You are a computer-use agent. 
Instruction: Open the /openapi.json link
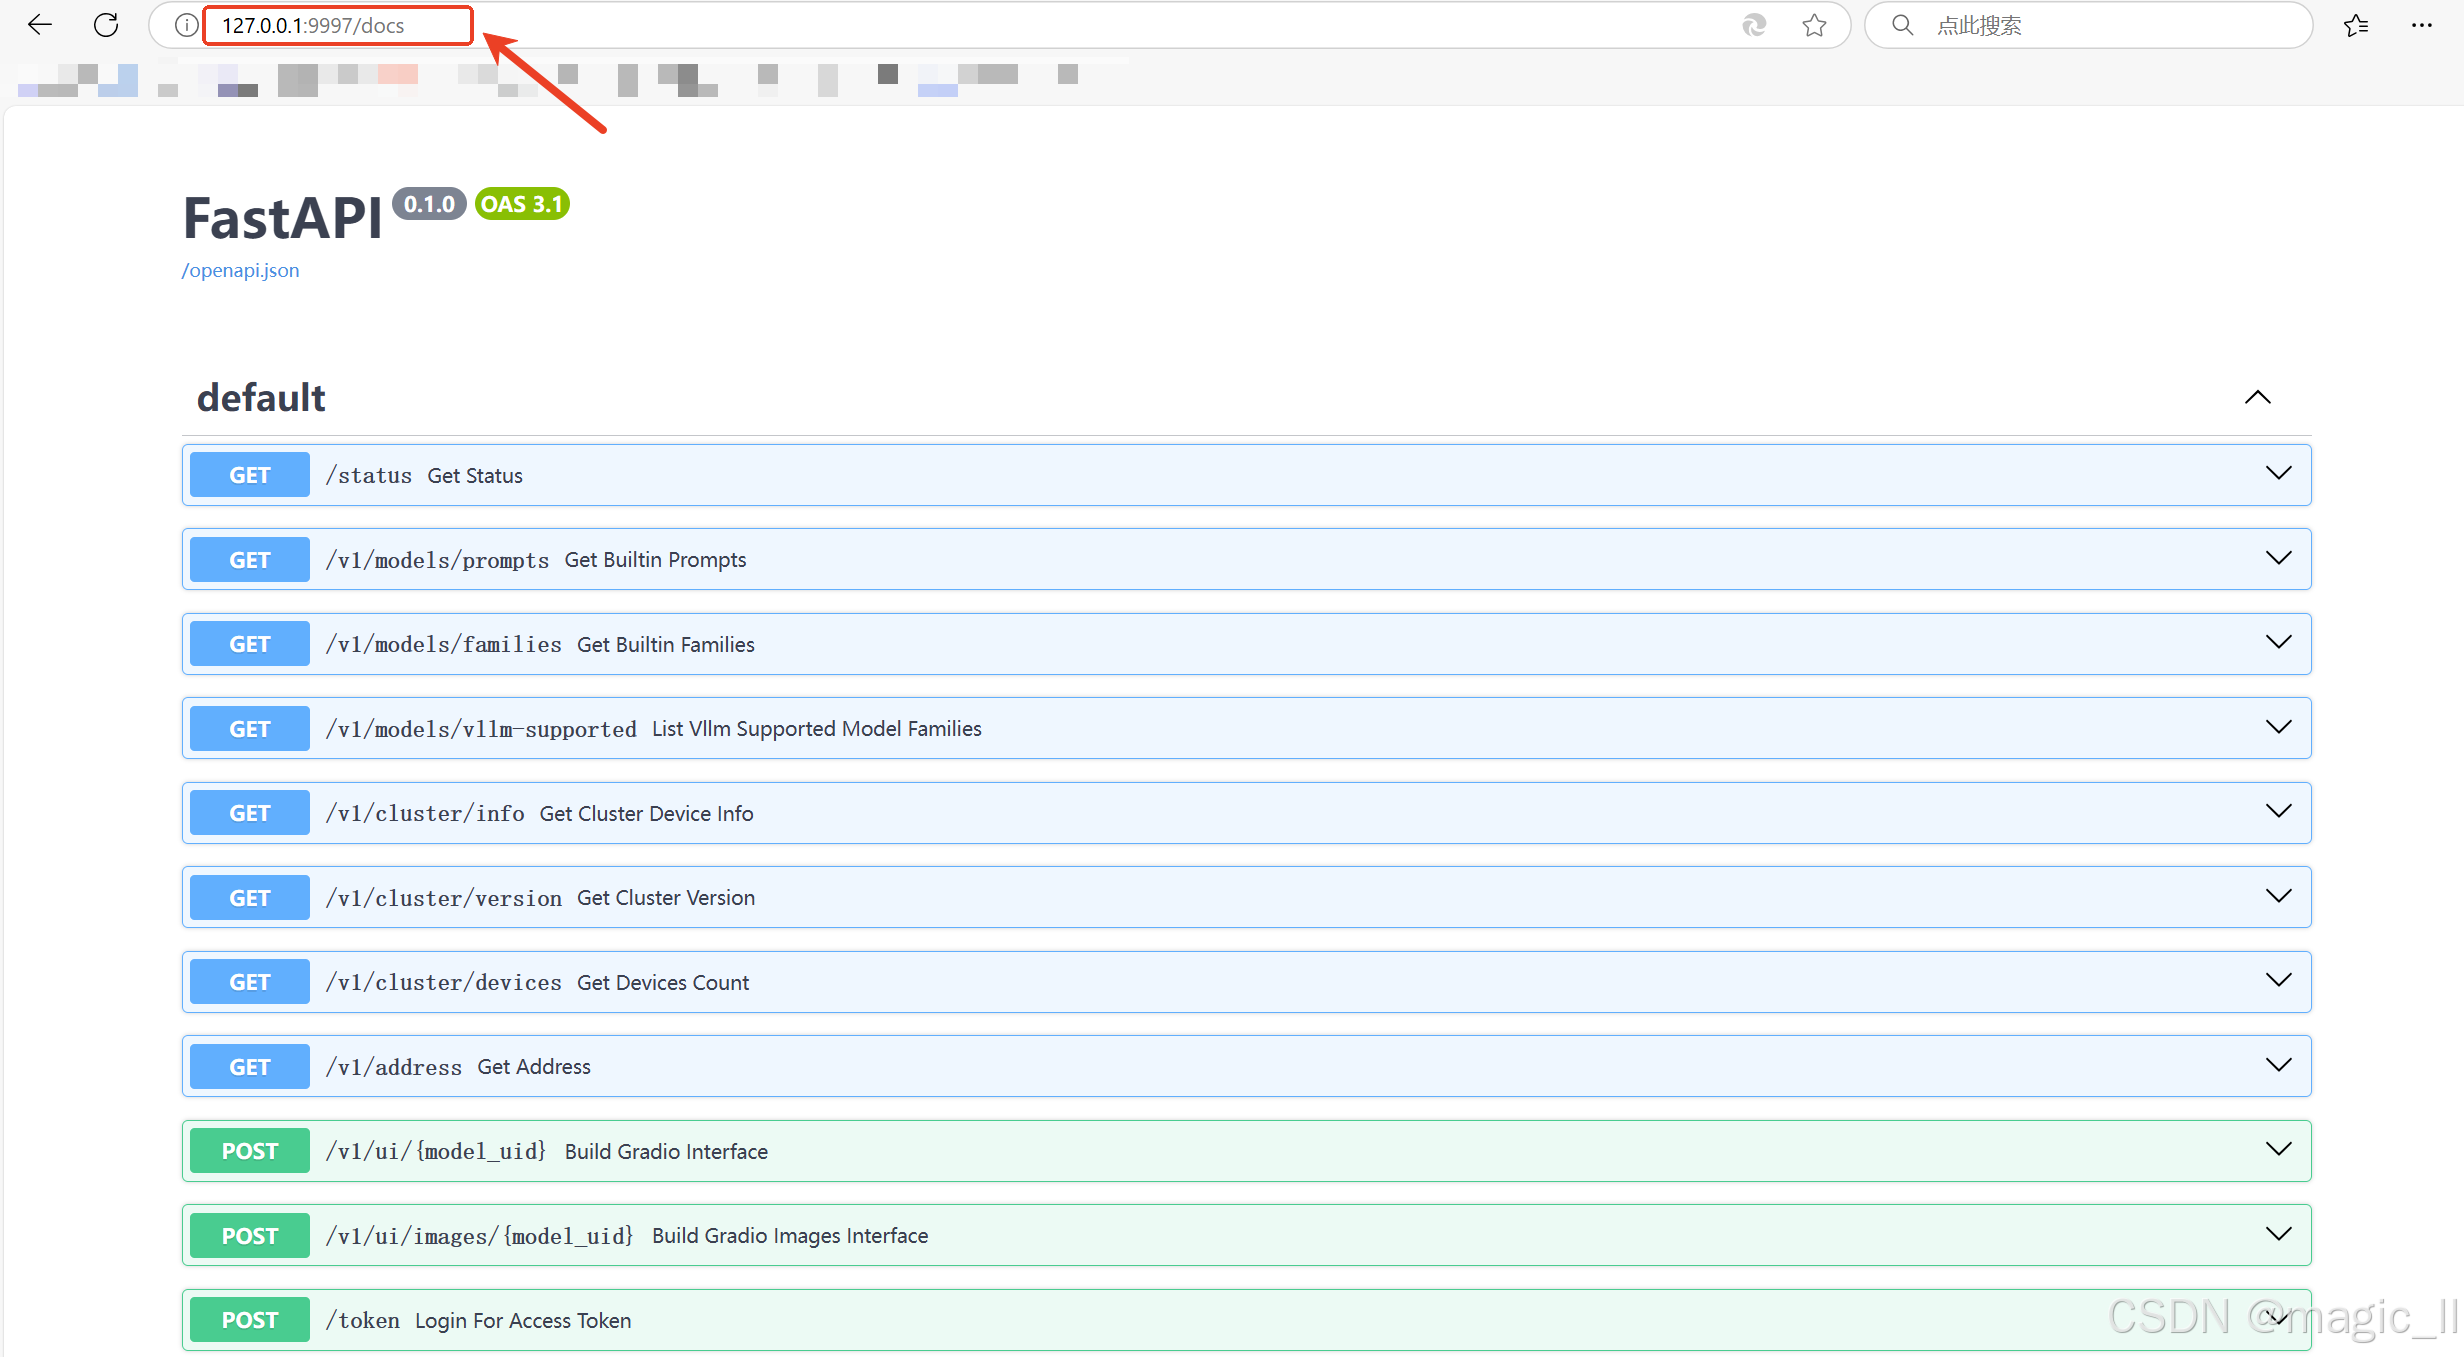click(x=240, y=270)
